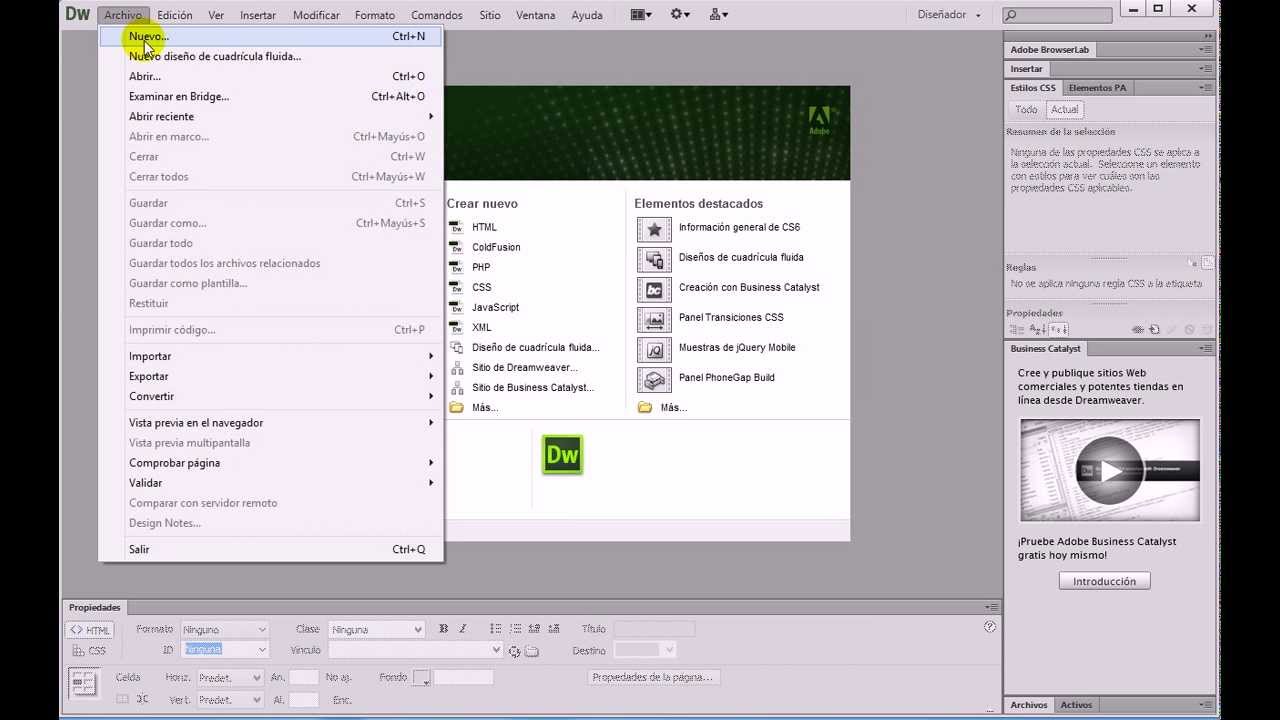
Task: Click the Sitio de Business Catalyst... link
Action: pyautogui.click(x=533, y=387)
